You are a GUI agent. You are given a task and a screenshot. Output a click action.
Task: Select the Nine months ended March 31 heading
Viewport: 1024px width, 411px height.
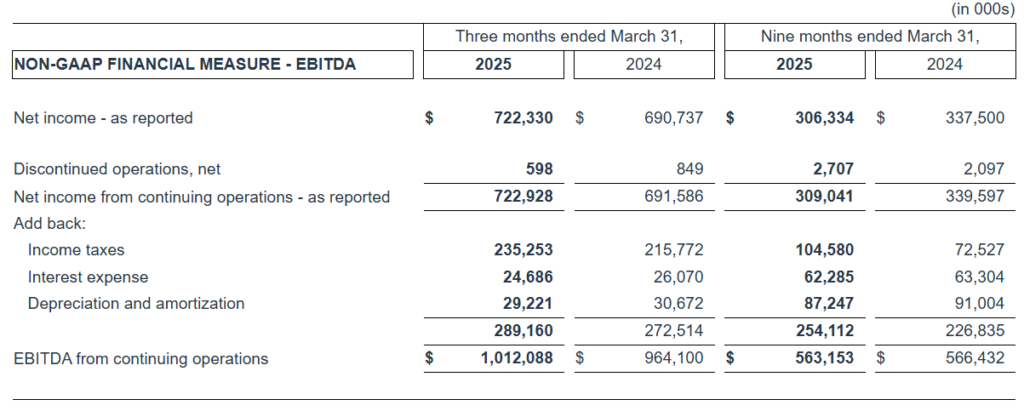869,37
